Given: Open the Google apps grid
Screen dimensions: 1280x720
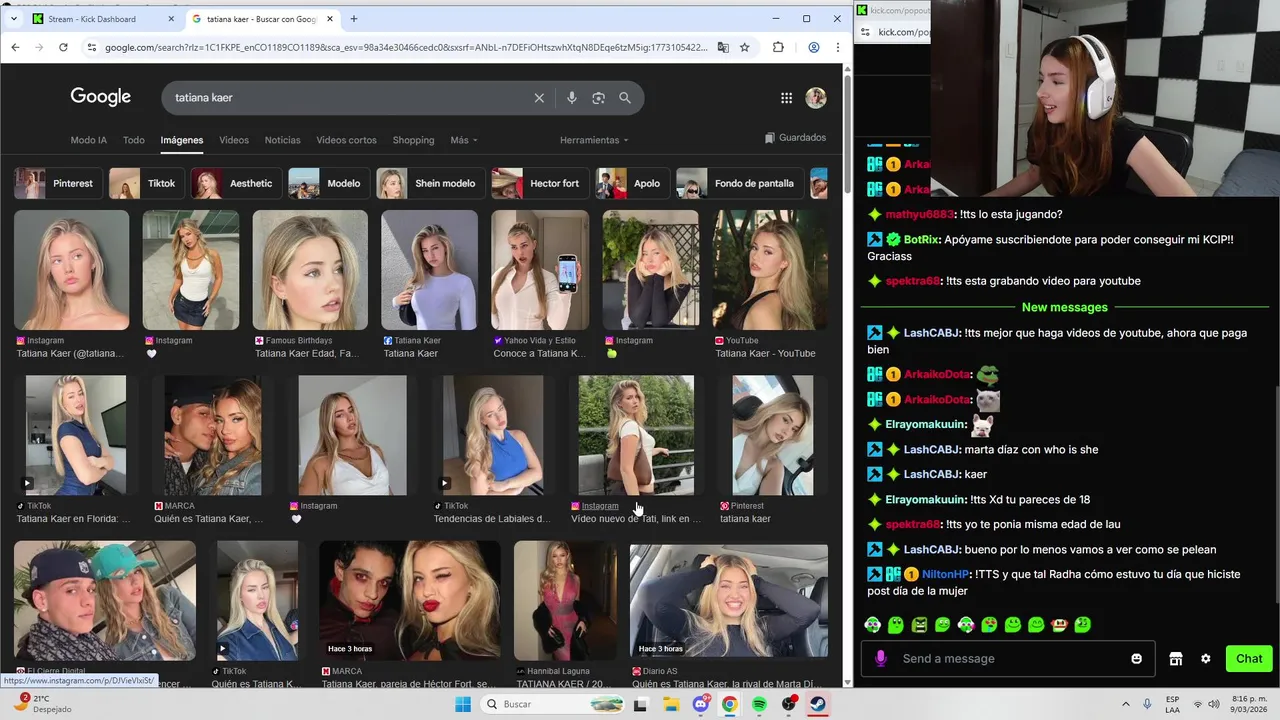Looking at the screenshot, I should point(786,98).
